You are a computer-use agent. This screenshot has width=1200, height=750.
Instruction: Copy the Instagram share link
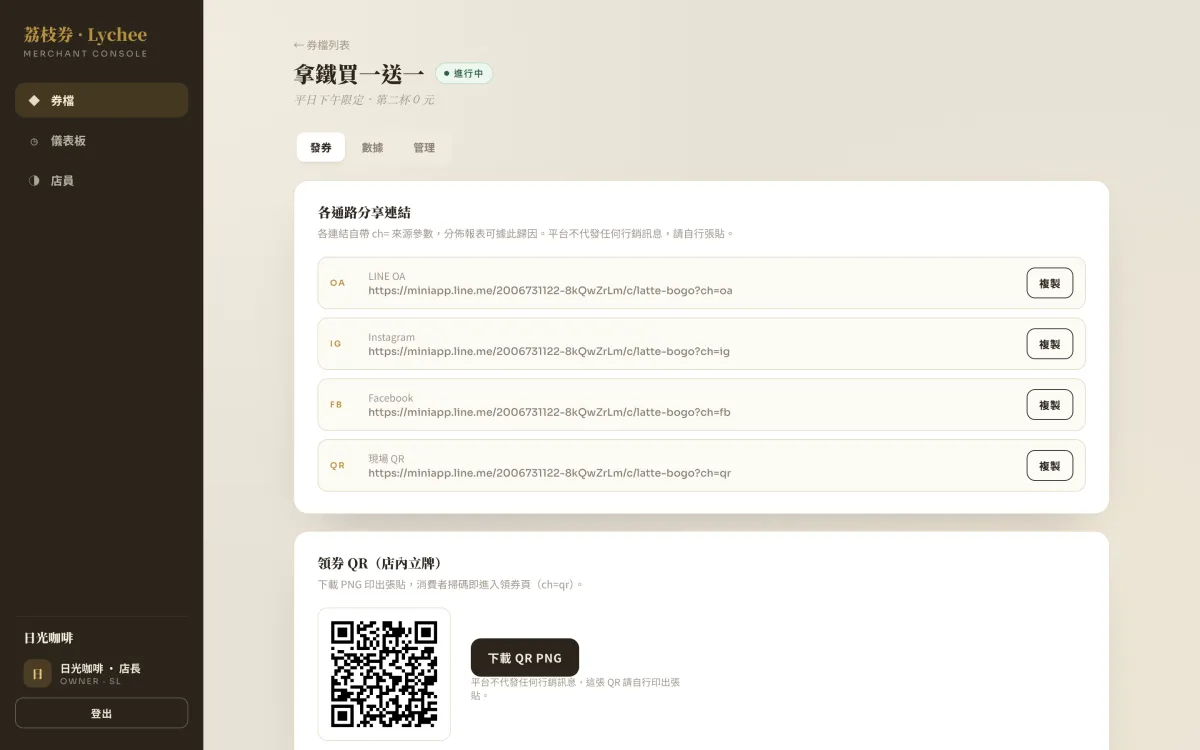pos(1049,344)
